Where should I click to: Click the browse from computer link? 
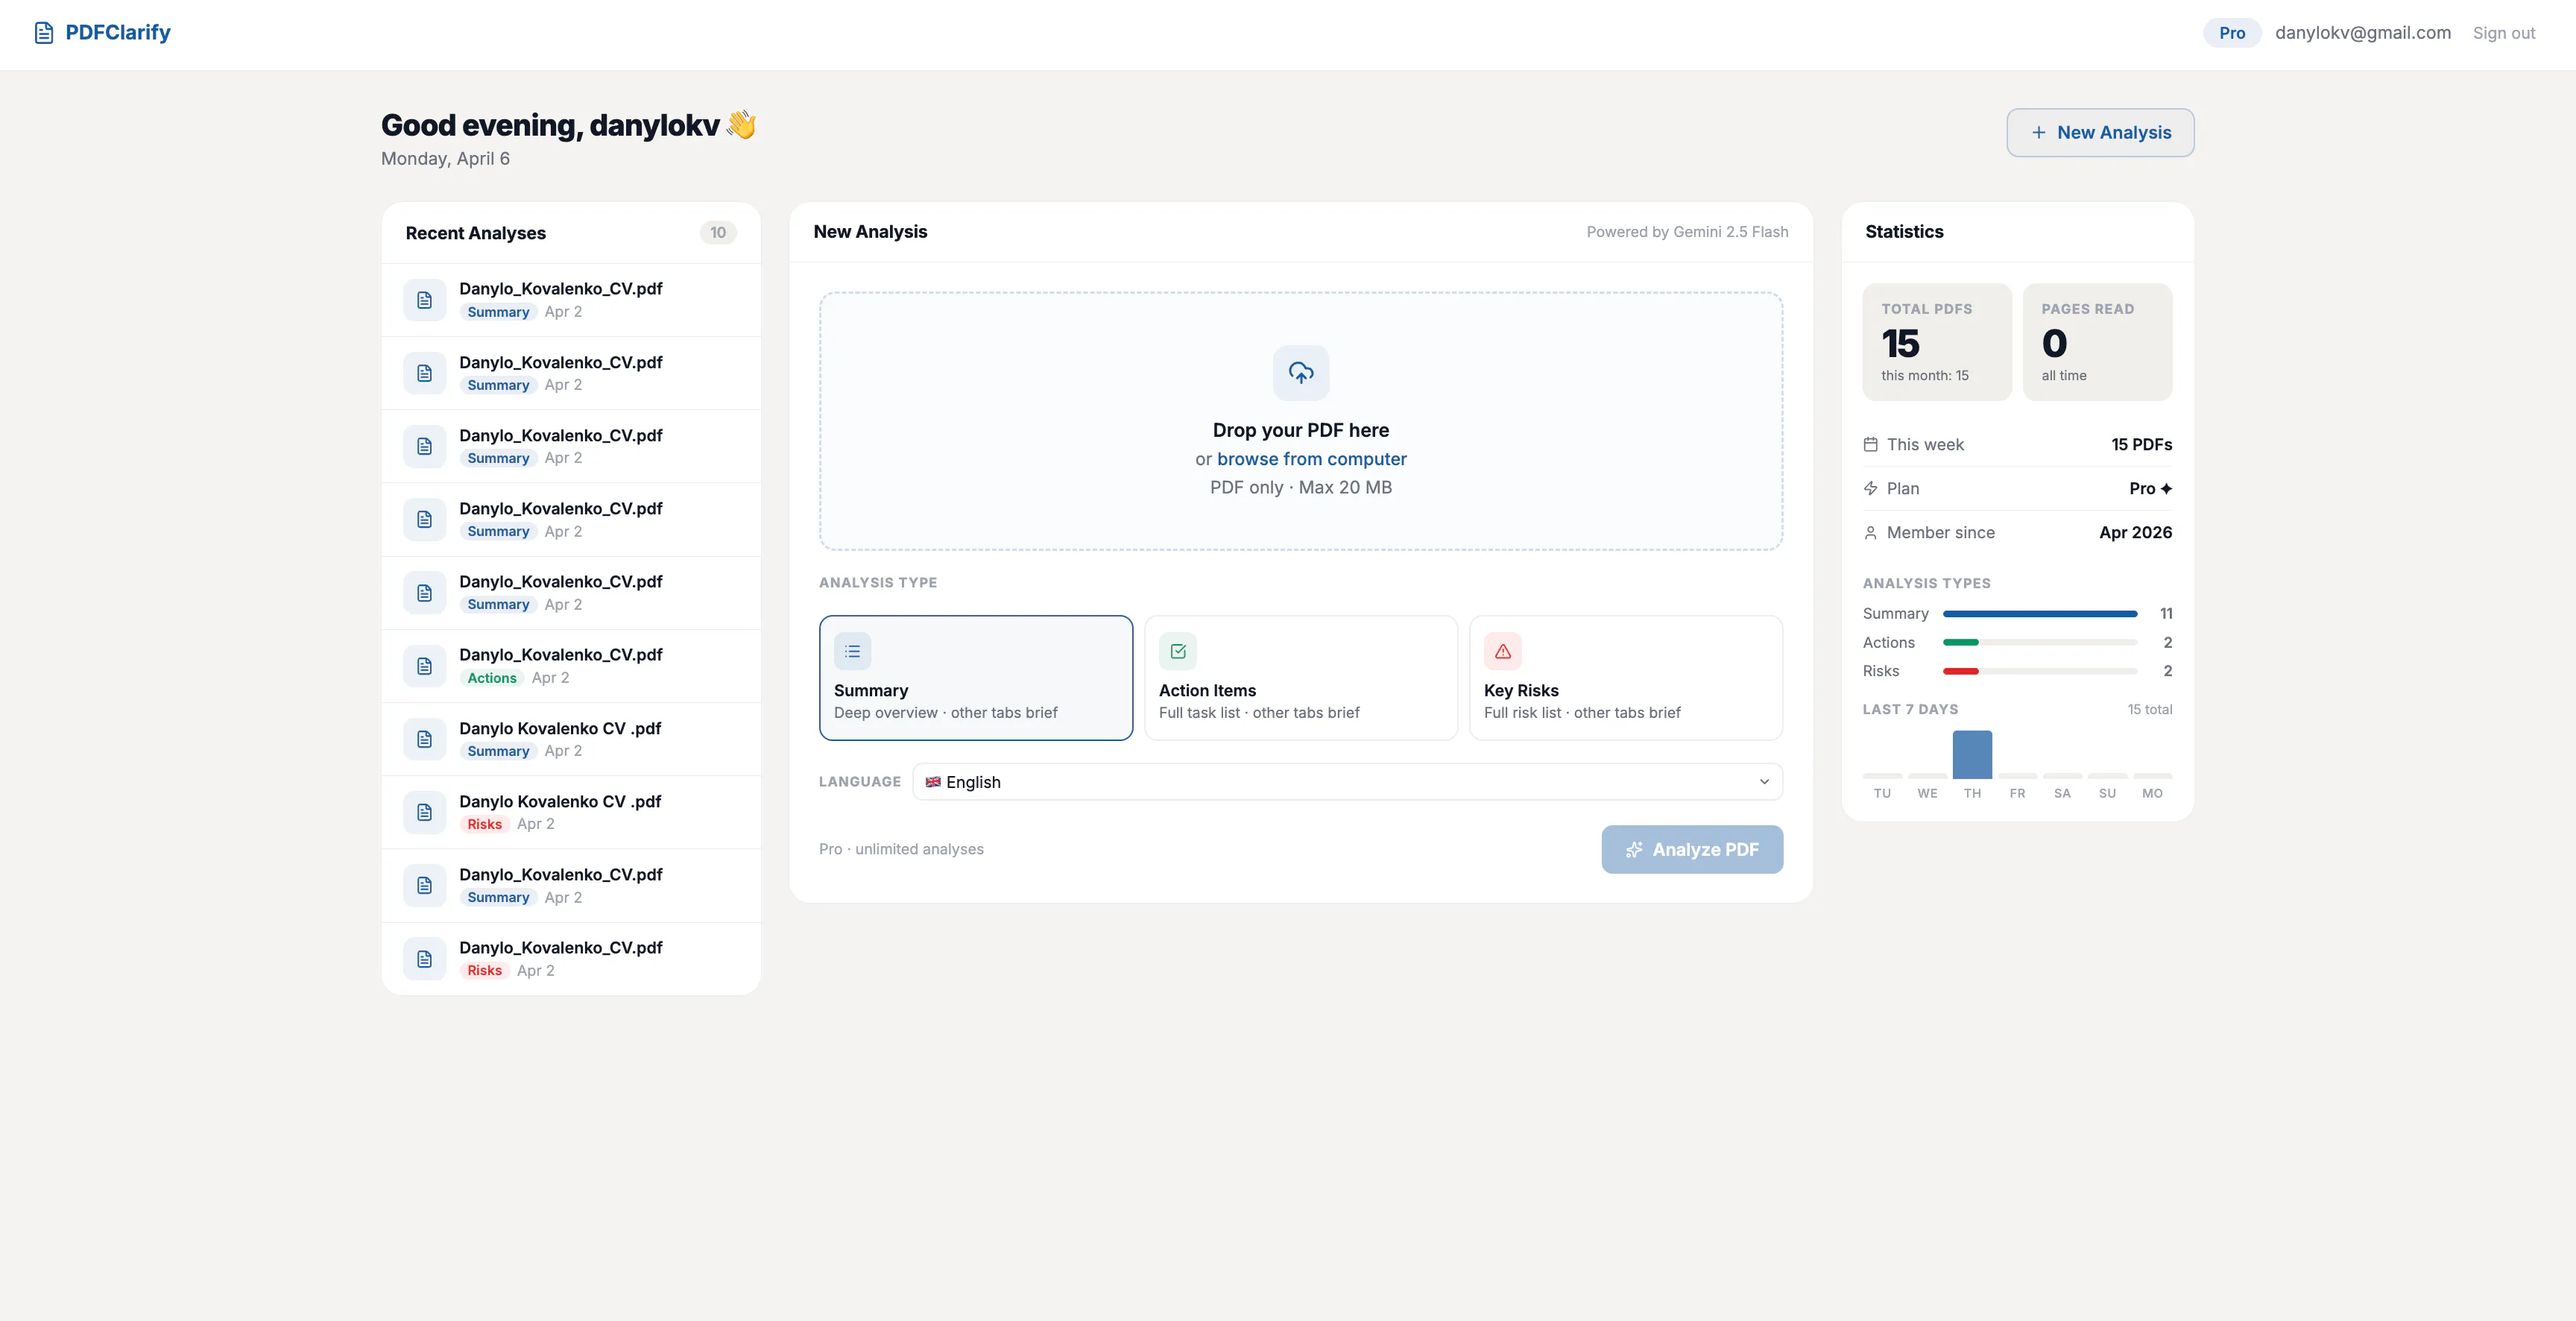(x=1311, y=459)
